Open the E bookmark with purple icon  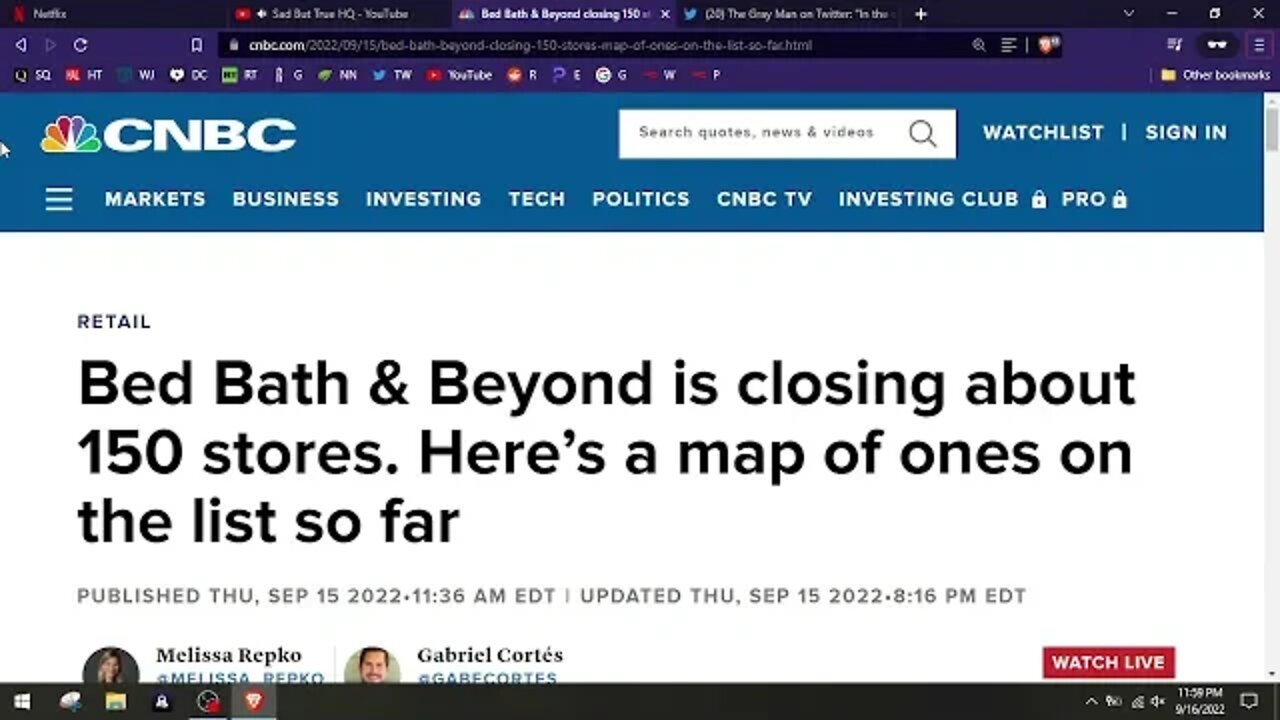coord(567,75)
